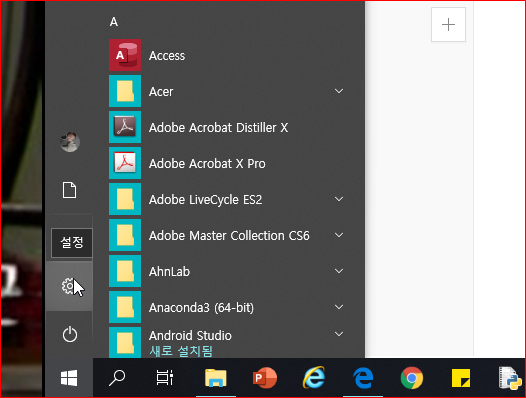Open the Settings gear icon
Viewport: 526px width, 398px height.
68,286
